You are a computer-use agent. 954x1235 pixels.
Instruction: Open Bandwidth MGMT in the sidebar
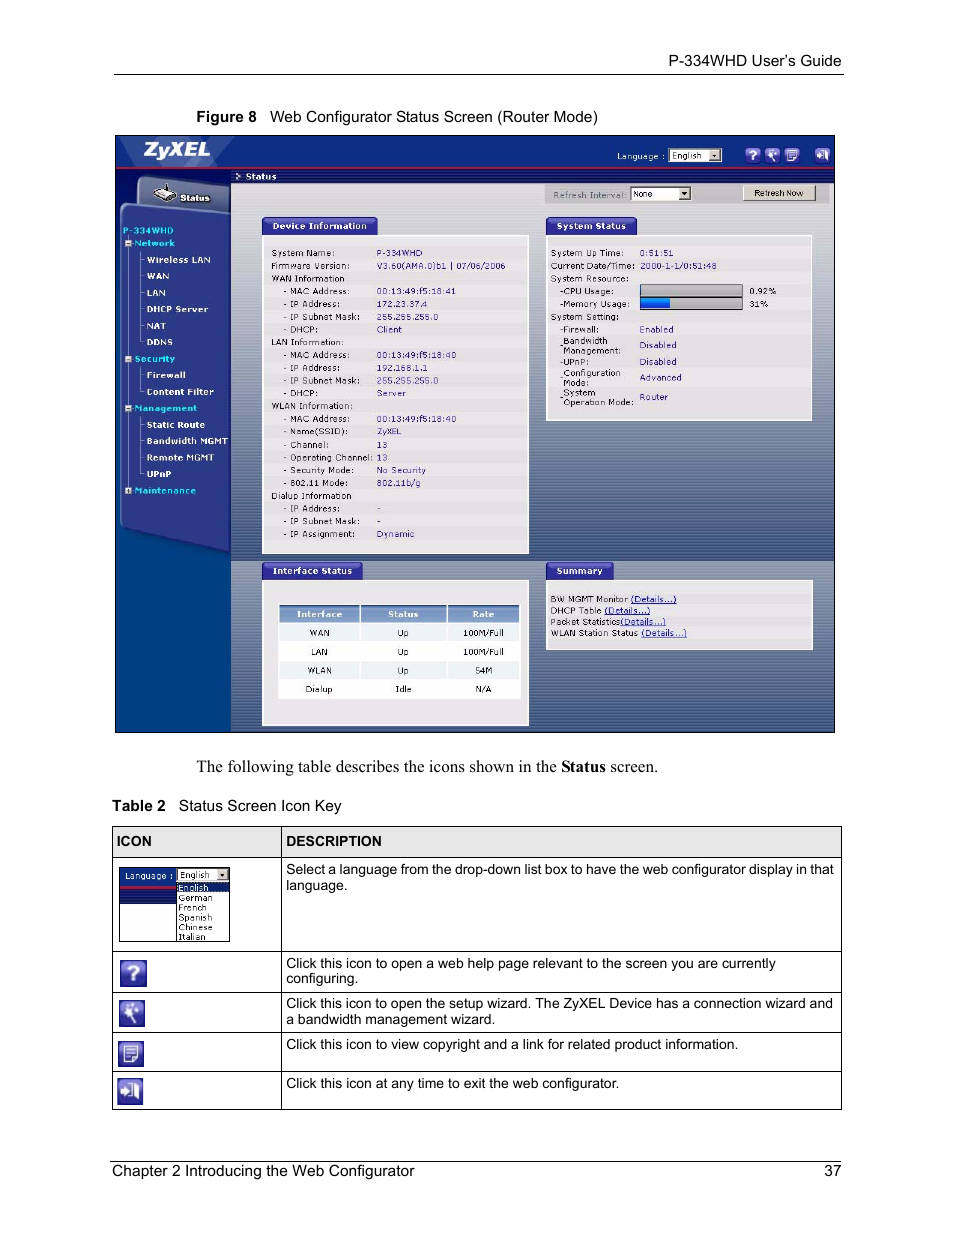pos(187,441)
